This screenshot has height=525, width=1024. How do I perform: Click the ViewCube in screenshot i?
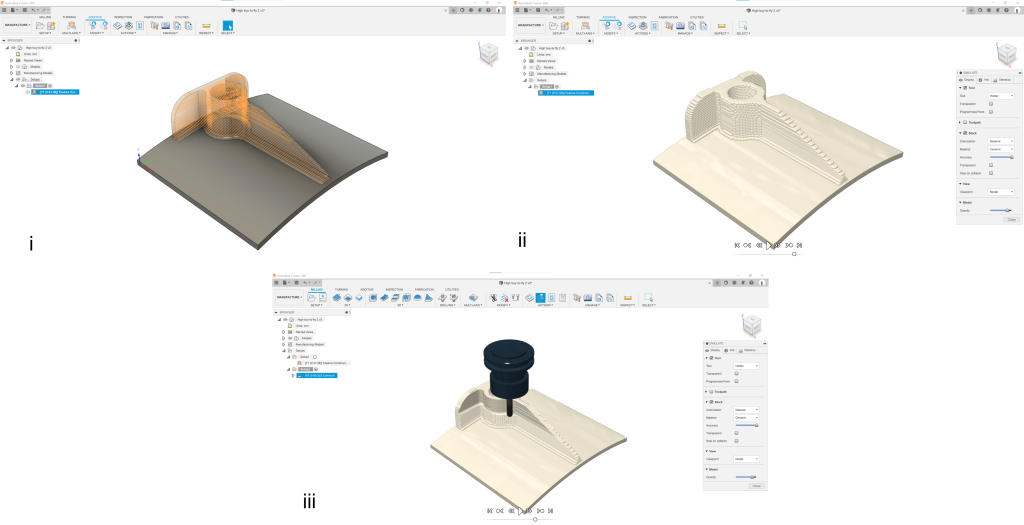(487, 54)
